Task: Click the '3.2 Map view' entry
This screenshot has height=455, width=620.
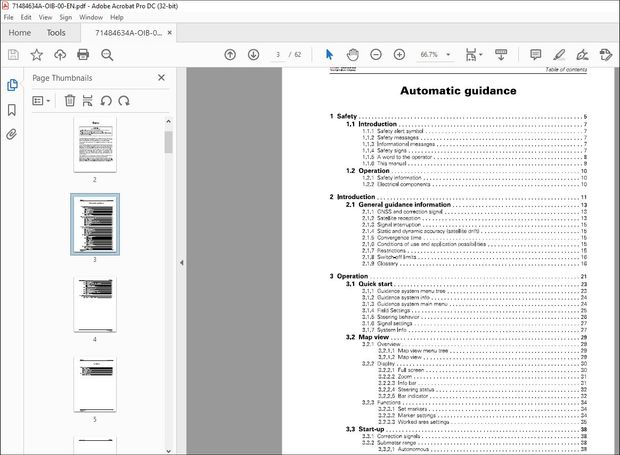Action: point(467,337)
